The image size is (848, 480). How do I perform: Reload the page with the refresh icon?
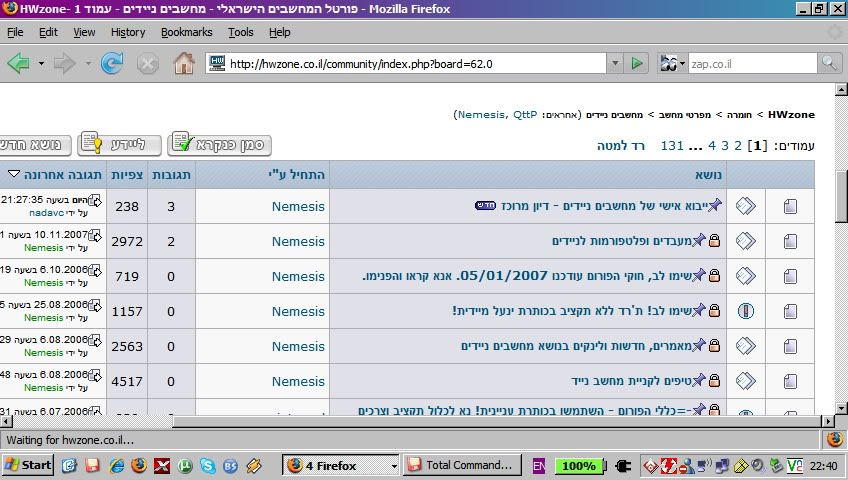coord(112,64)
